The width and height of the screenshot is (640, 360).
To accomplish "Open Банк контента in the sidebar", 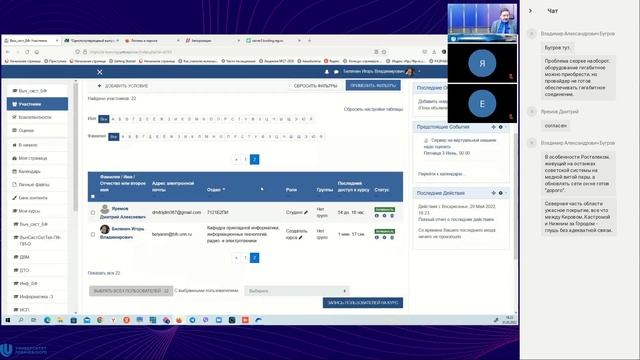I will coord(38,198).
